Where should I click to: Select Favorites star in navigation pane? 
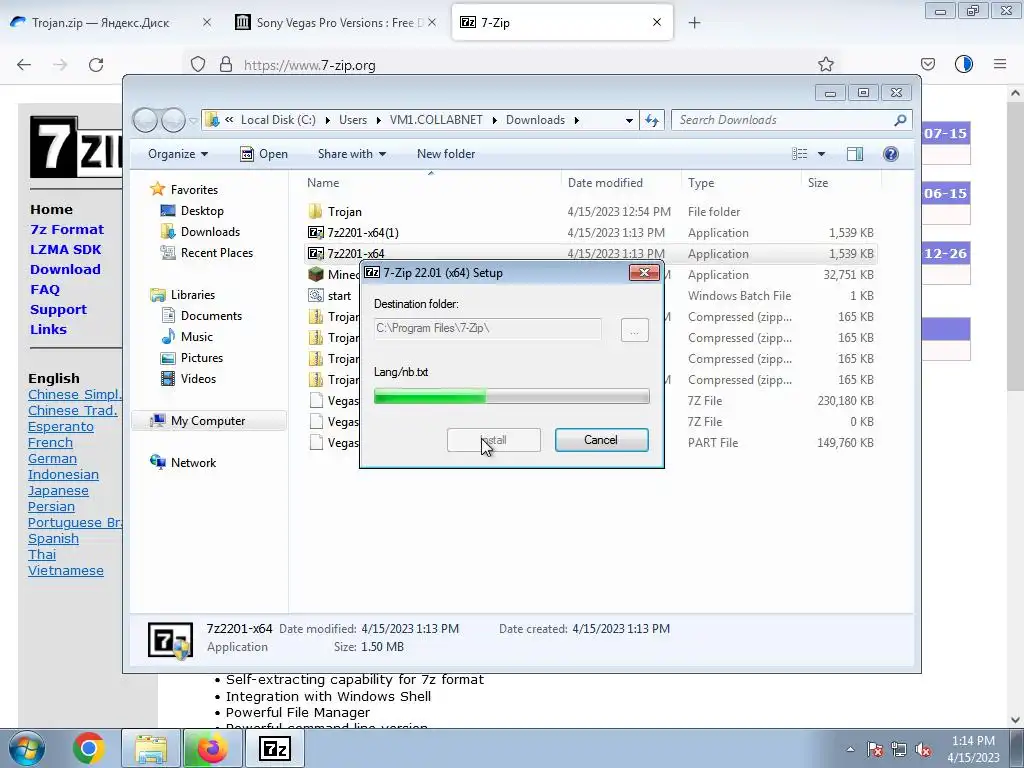click(157, 189)
